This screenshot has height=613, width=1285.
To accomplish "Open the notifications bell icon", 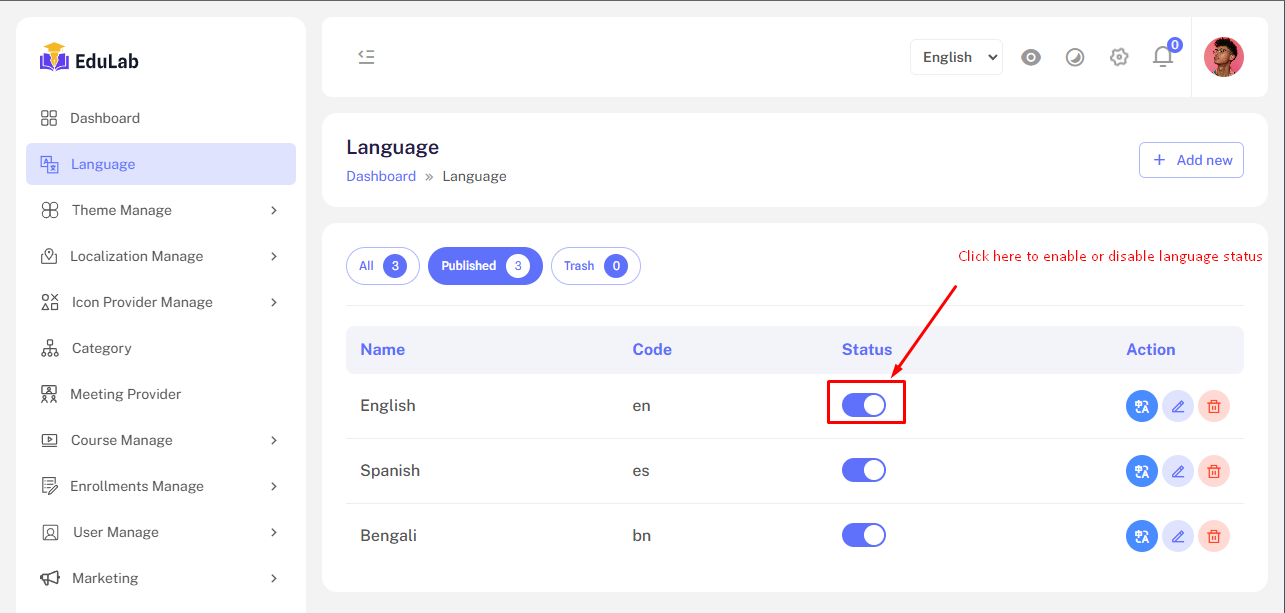I will [x=1162, y=57].
